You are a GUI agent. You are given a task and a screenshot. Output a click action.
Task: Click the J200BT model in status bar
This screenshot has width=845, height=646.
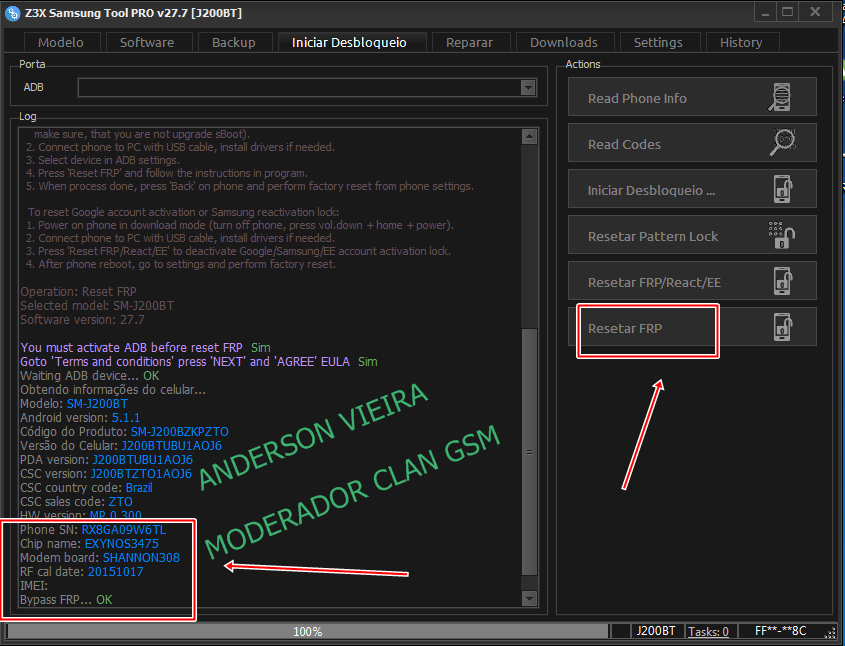tap(656, 631)
